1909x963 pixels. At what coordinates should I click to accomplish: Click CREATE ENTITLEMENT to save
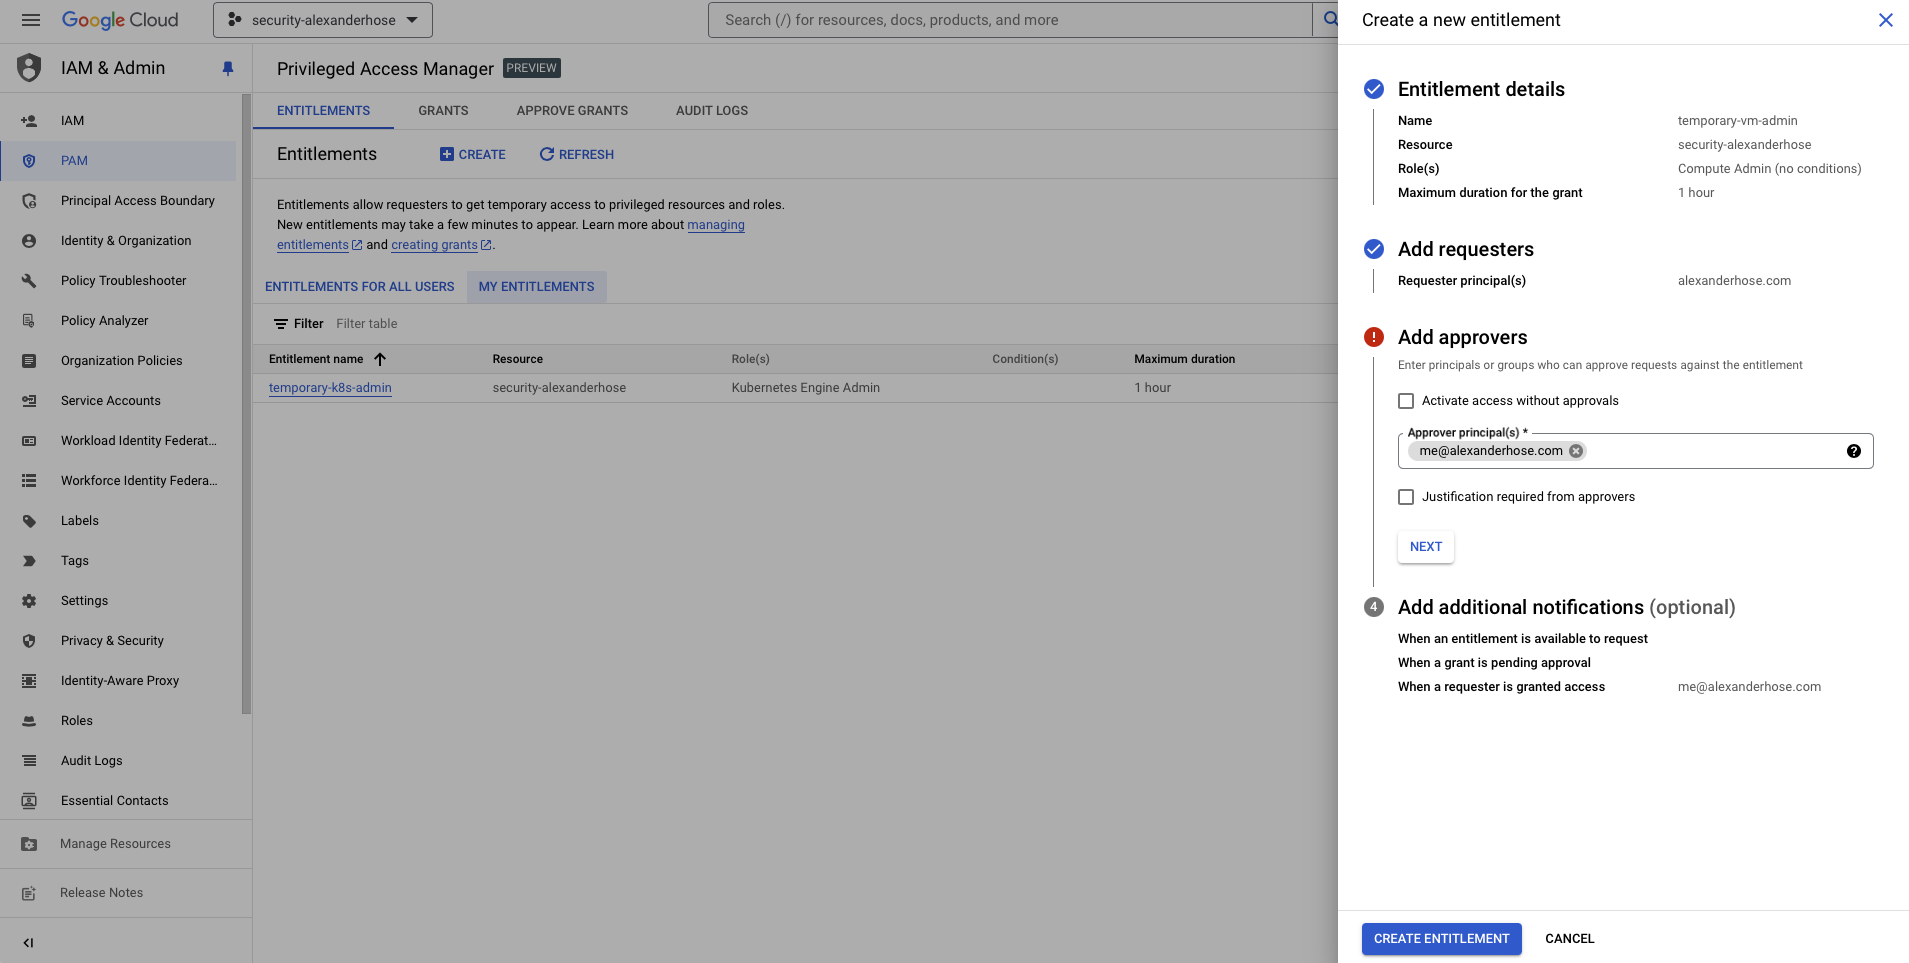[1440, 938]
